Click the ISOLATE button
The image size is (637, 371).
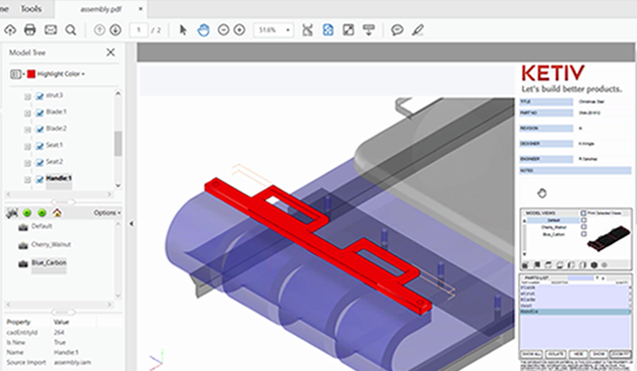(x=555, y=354)
